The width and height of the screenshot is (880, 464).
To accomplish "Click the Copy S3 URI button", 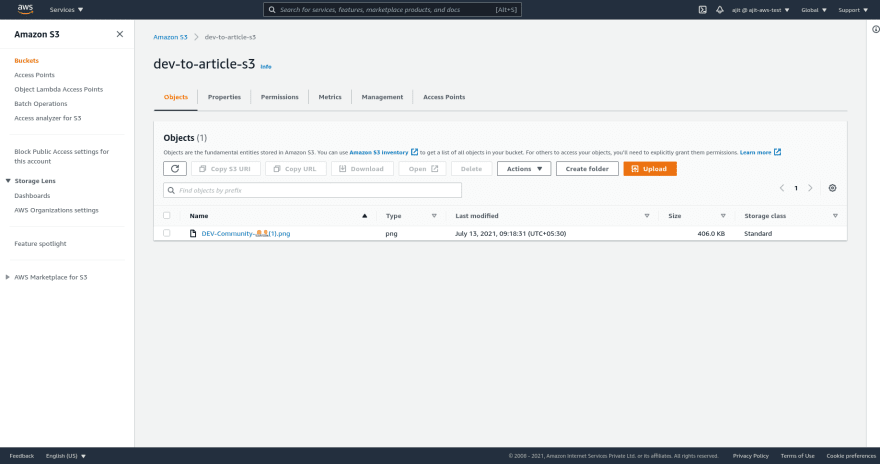I will pos(226,169).
